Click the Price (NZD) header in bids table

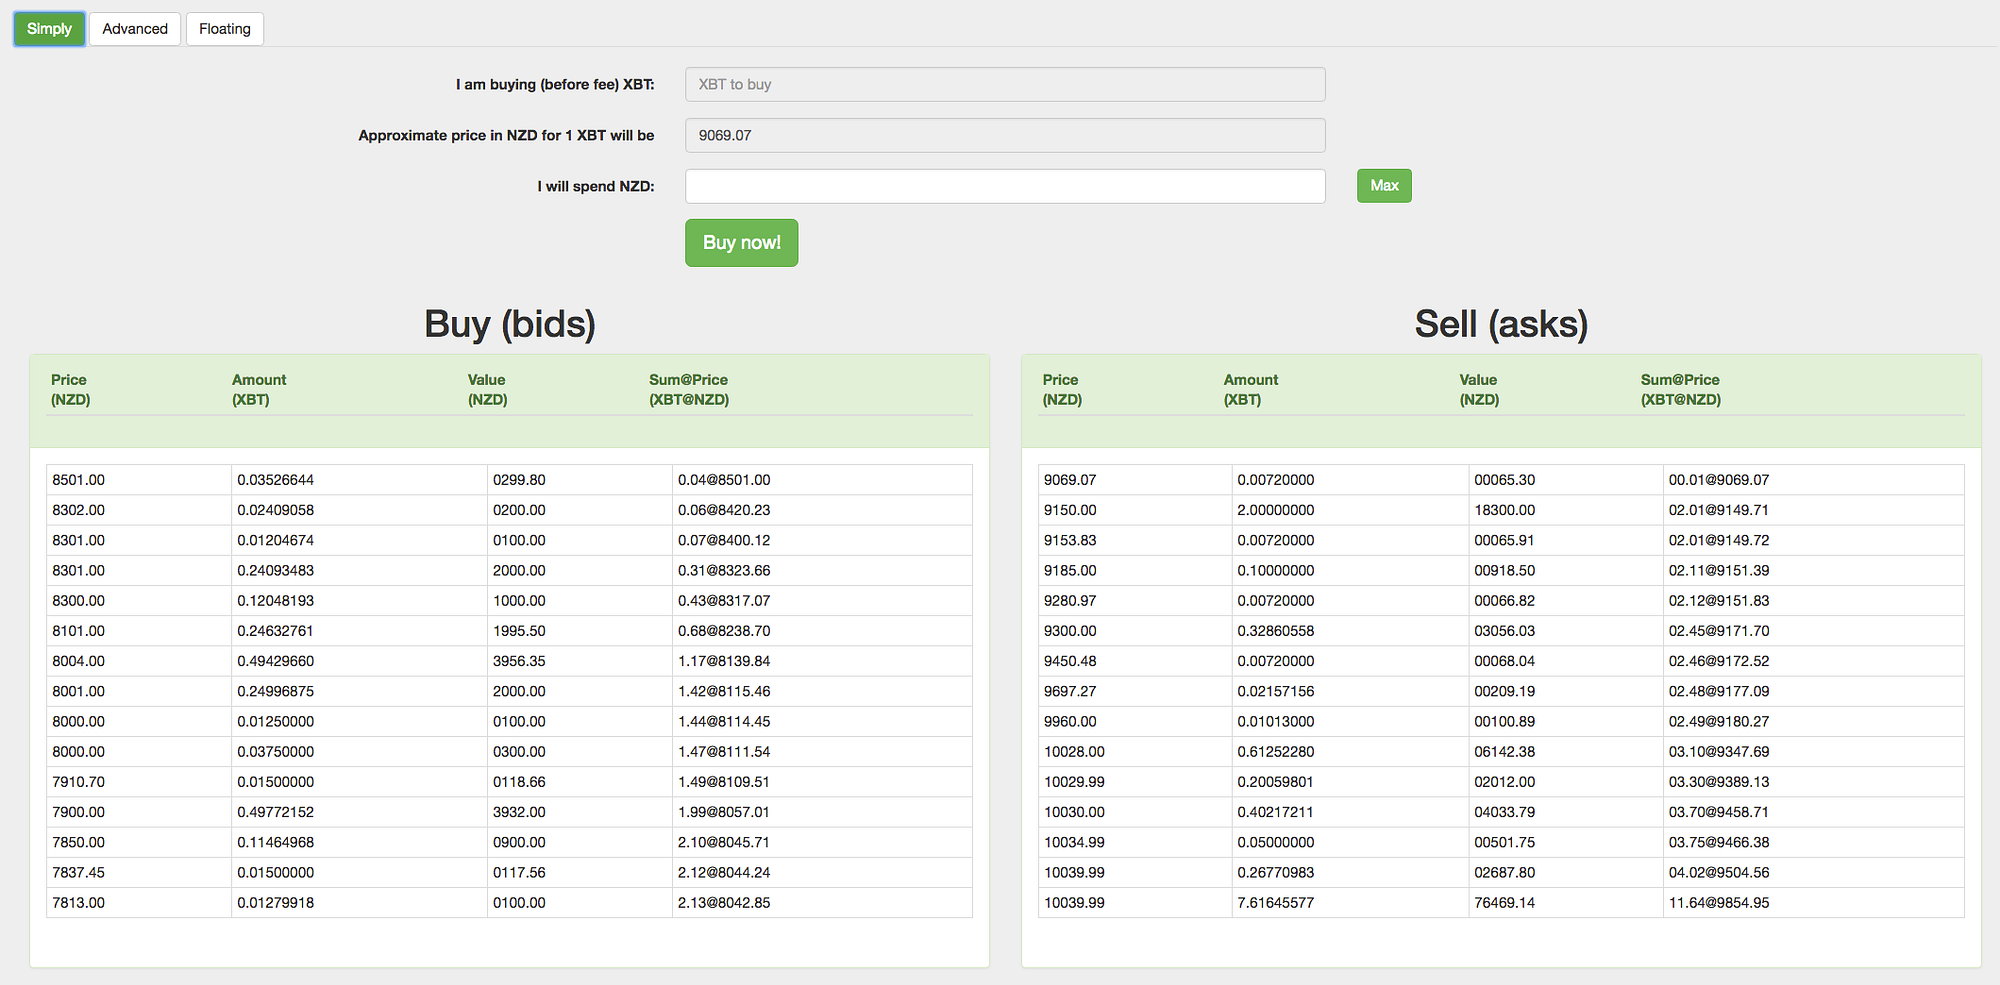pos(71,390)
